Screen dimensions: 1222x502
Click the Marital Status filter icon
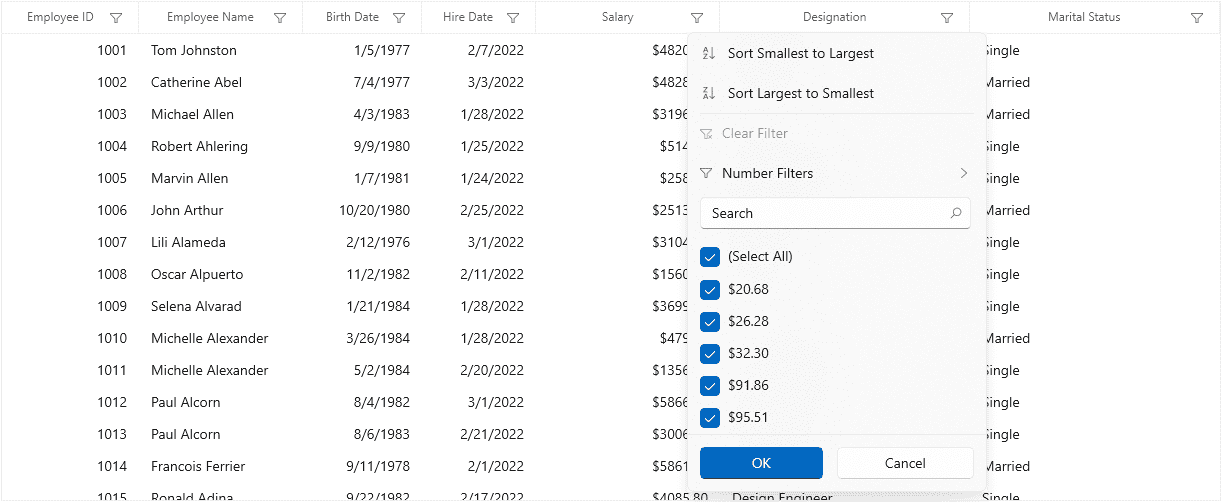point(1197,18)
